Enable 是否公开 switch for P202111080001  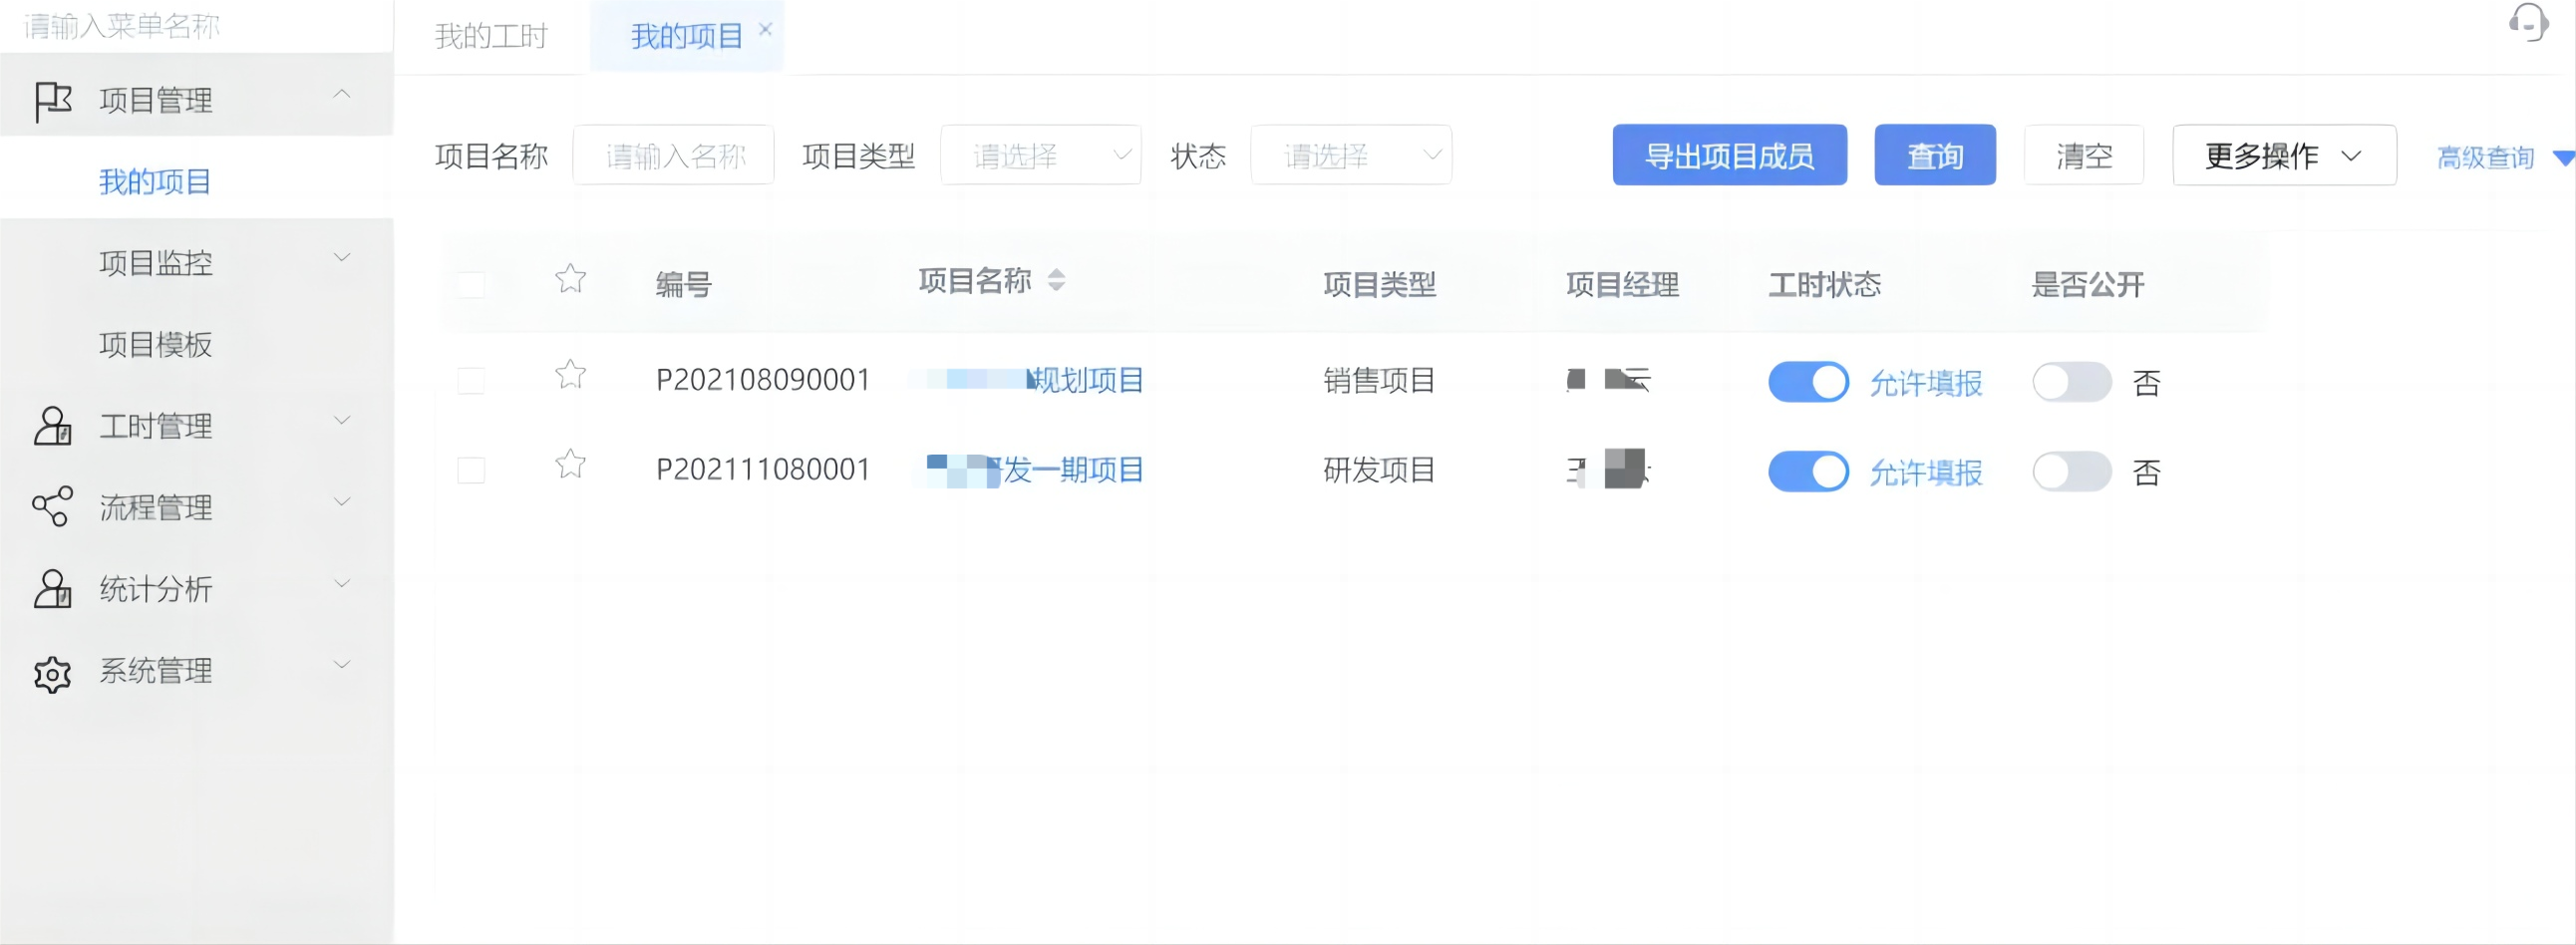(2071, 472)
